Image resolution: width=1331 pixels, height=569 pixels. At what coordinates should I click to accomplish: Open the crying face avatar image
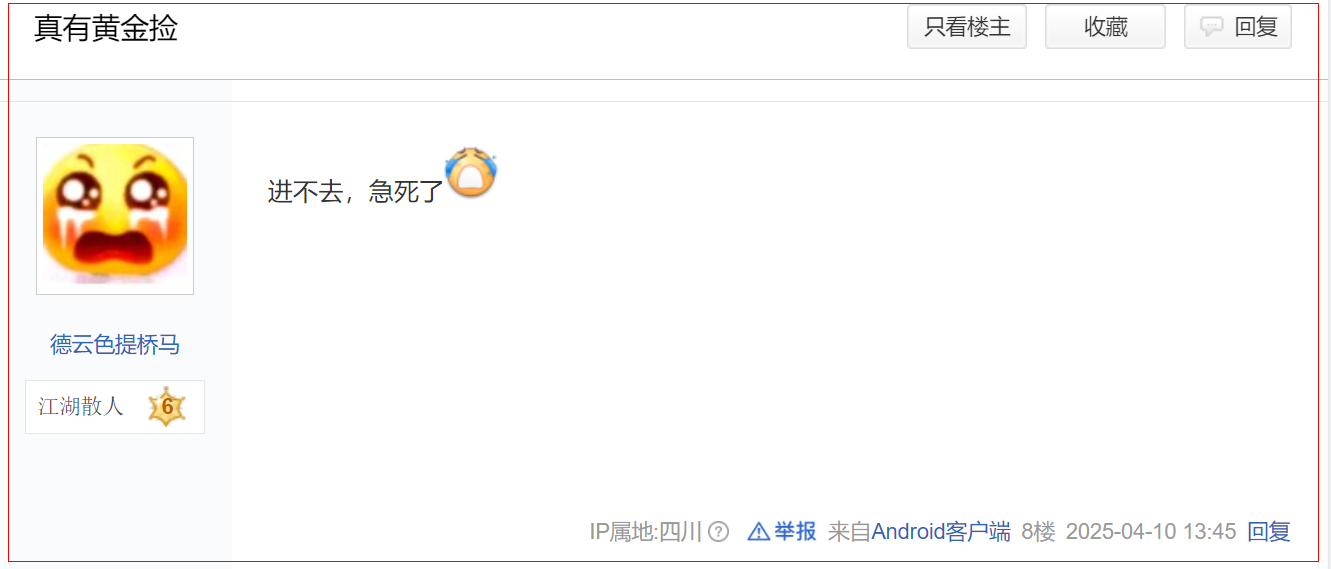[x=115, y=216]
